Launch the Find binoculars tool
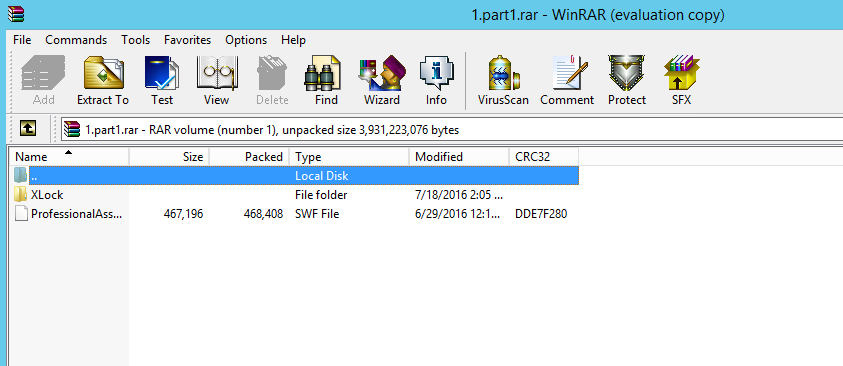Viewport: 843px width, 366px height. click(326, 81)
